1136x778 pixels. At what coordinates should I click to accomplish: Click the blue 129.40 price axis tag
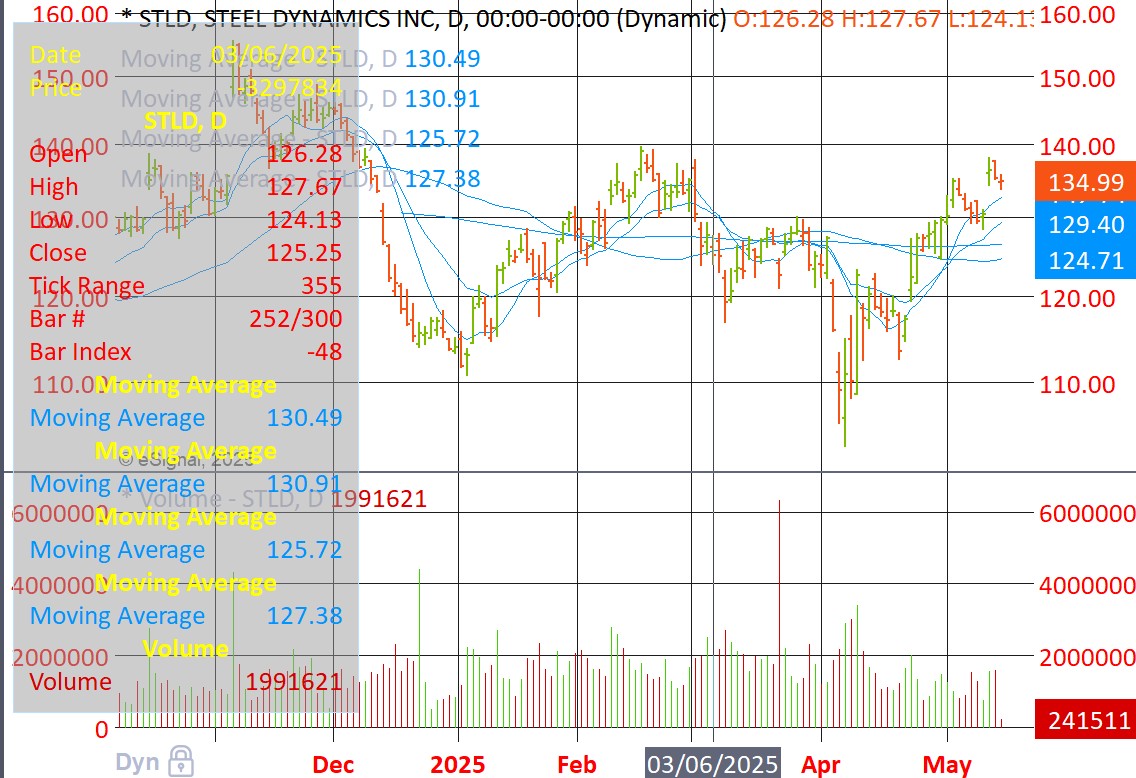click(x=1085, y=225)
